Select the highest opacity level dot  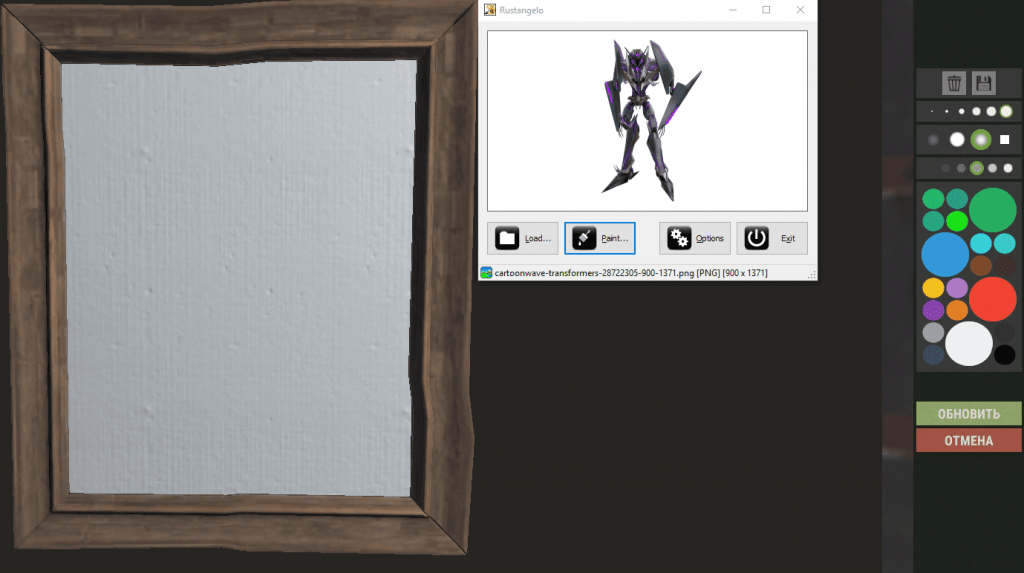[1008, 168]
